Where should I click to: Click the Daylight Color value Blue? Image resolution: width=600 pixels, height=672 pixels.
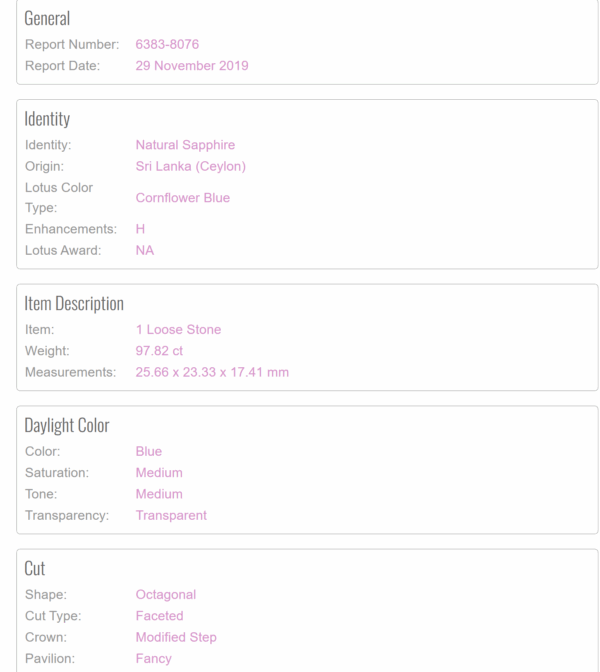click(x=149, y=451)
